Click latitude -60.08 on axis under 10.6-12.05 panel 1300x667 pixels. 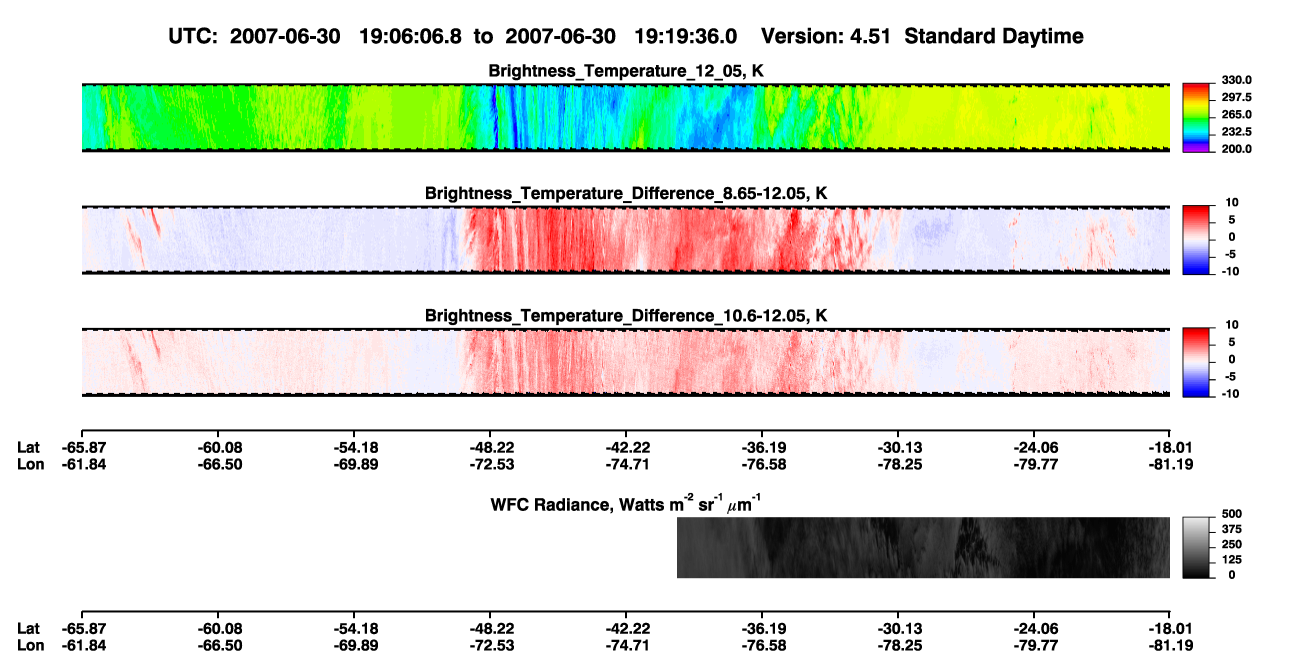[220, 447]
